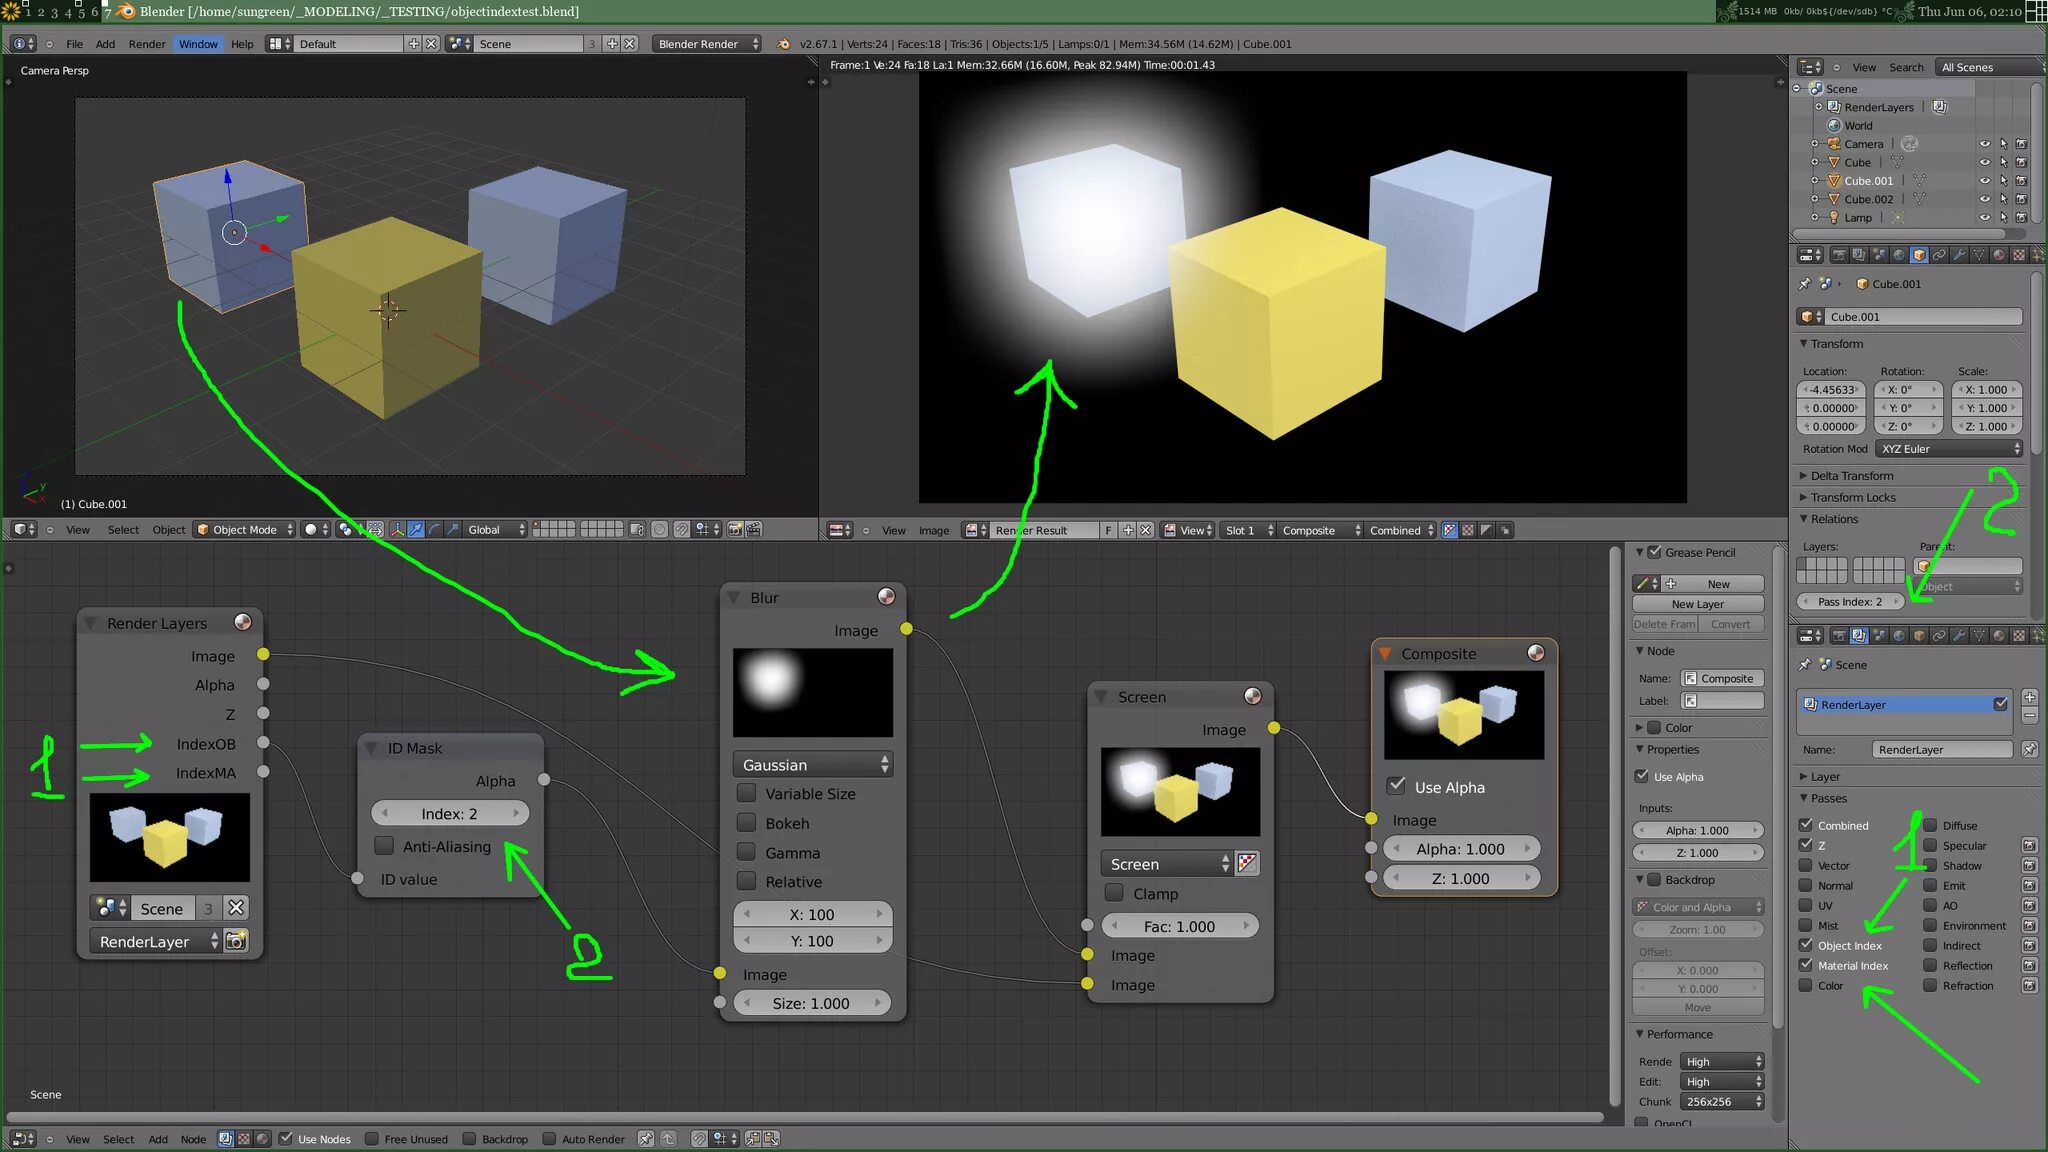Open the Gaussian filter type dropdown
The image size is (2048, 1152).
(812, 765)
